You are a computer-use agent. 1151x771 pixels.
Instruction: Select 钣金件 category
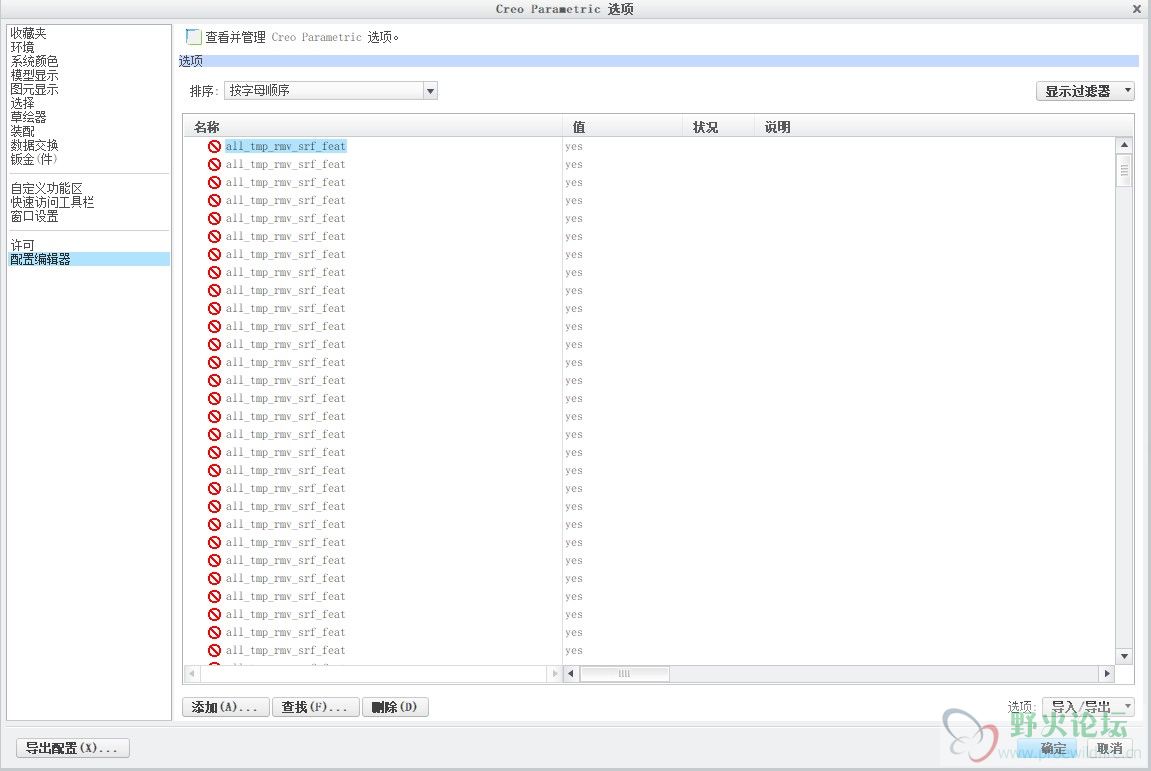(34, 159)
